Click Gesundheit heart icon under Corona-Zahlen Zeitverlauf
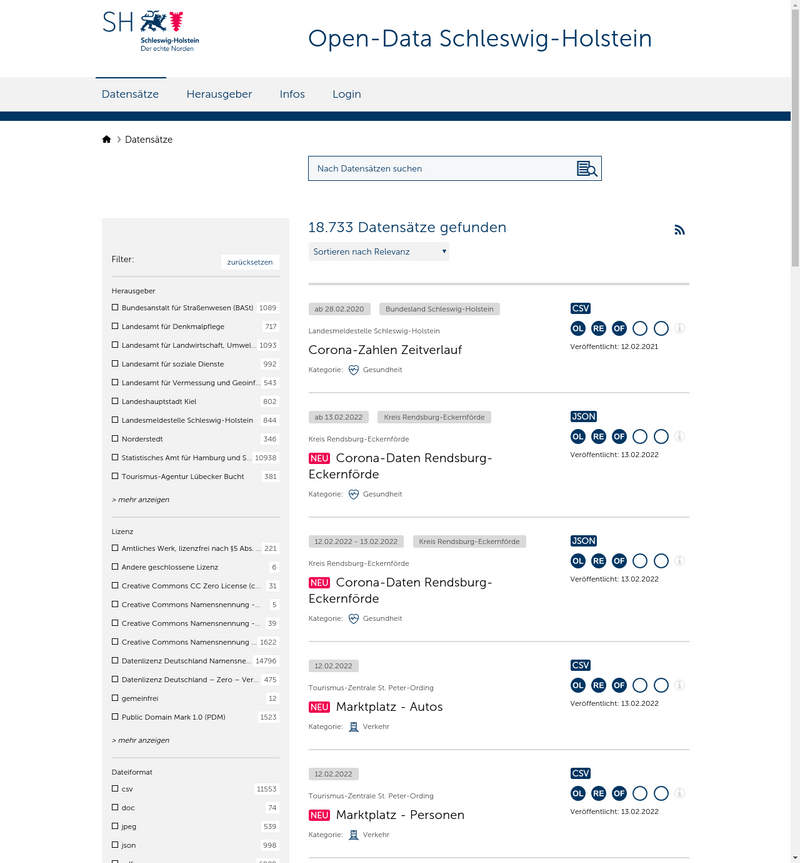800x863 pixels. pos(354,370)
